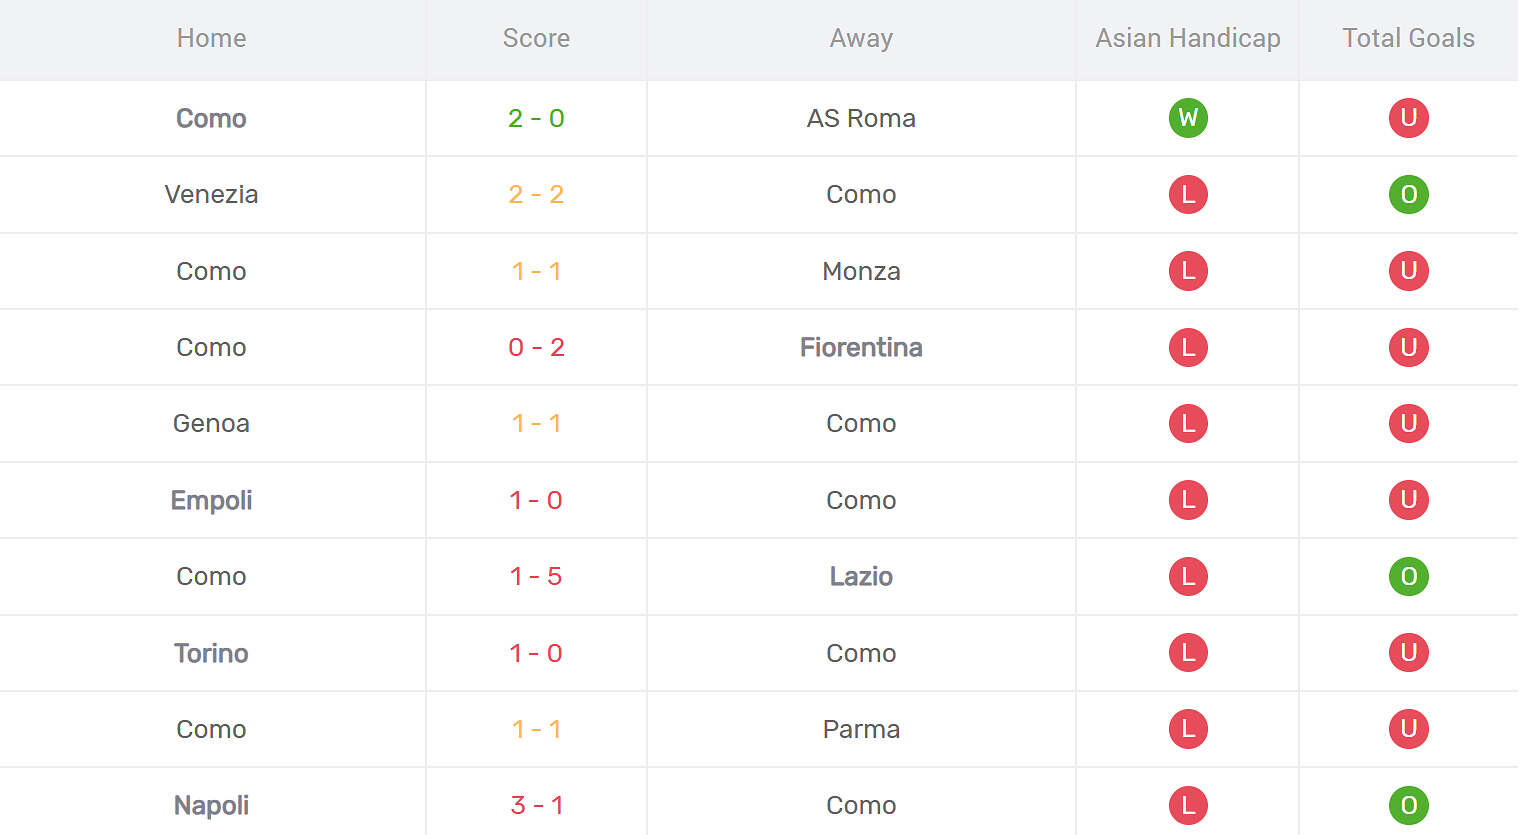Image resolution: width=1521 pixels, height=835 pixels.
Task: Click the green O badge in Venezia row
Action: (1408, 194)
